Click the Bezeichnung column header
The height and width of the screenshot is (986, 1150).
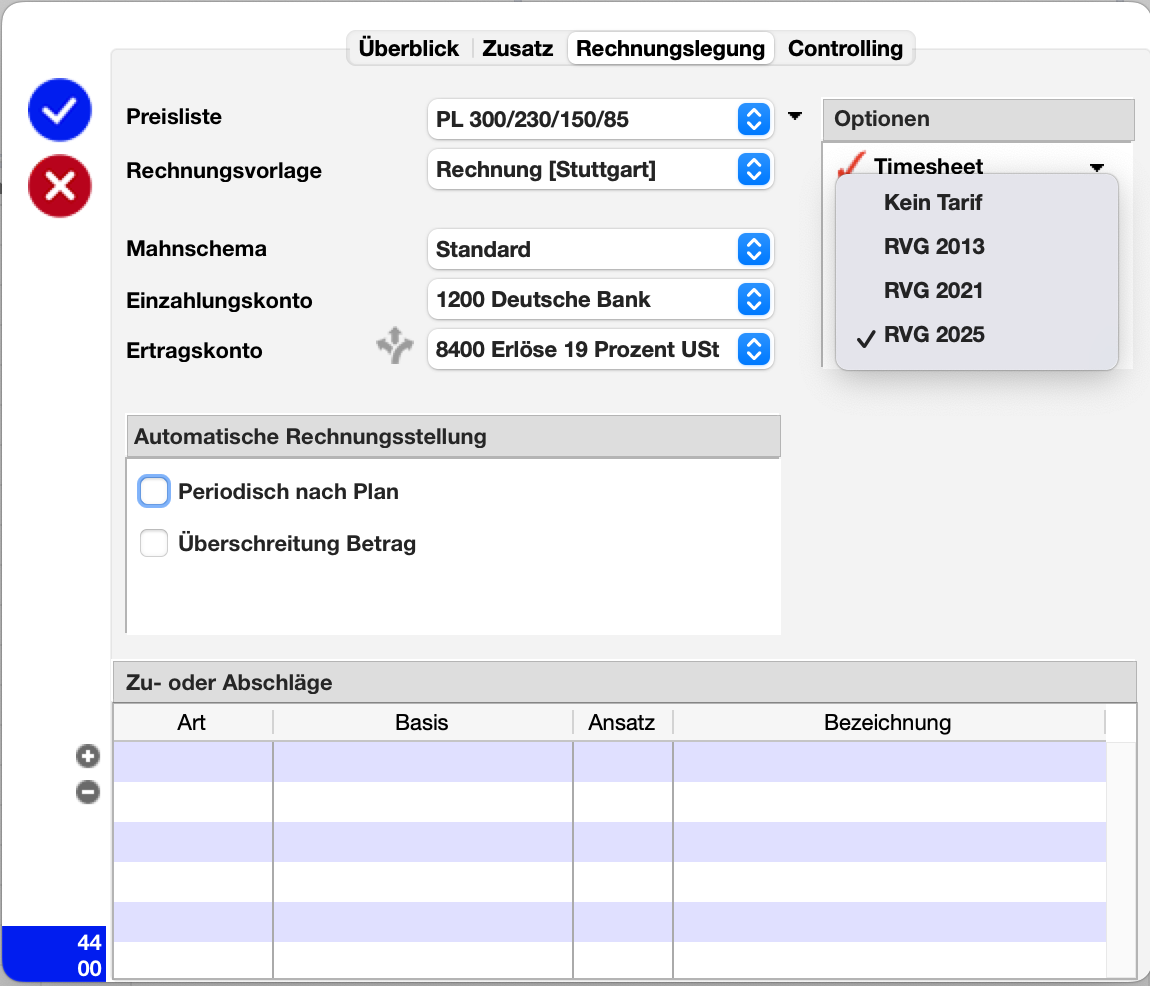(x=888, y=723)
